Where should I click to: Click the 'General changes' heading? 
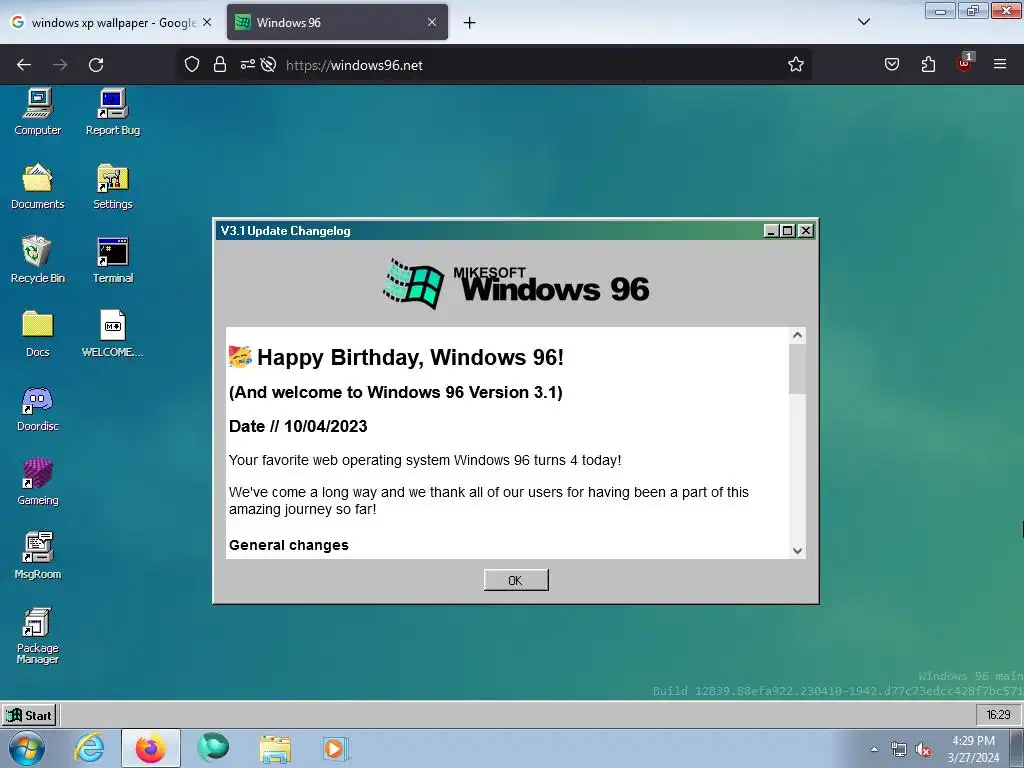pos(289,545)
